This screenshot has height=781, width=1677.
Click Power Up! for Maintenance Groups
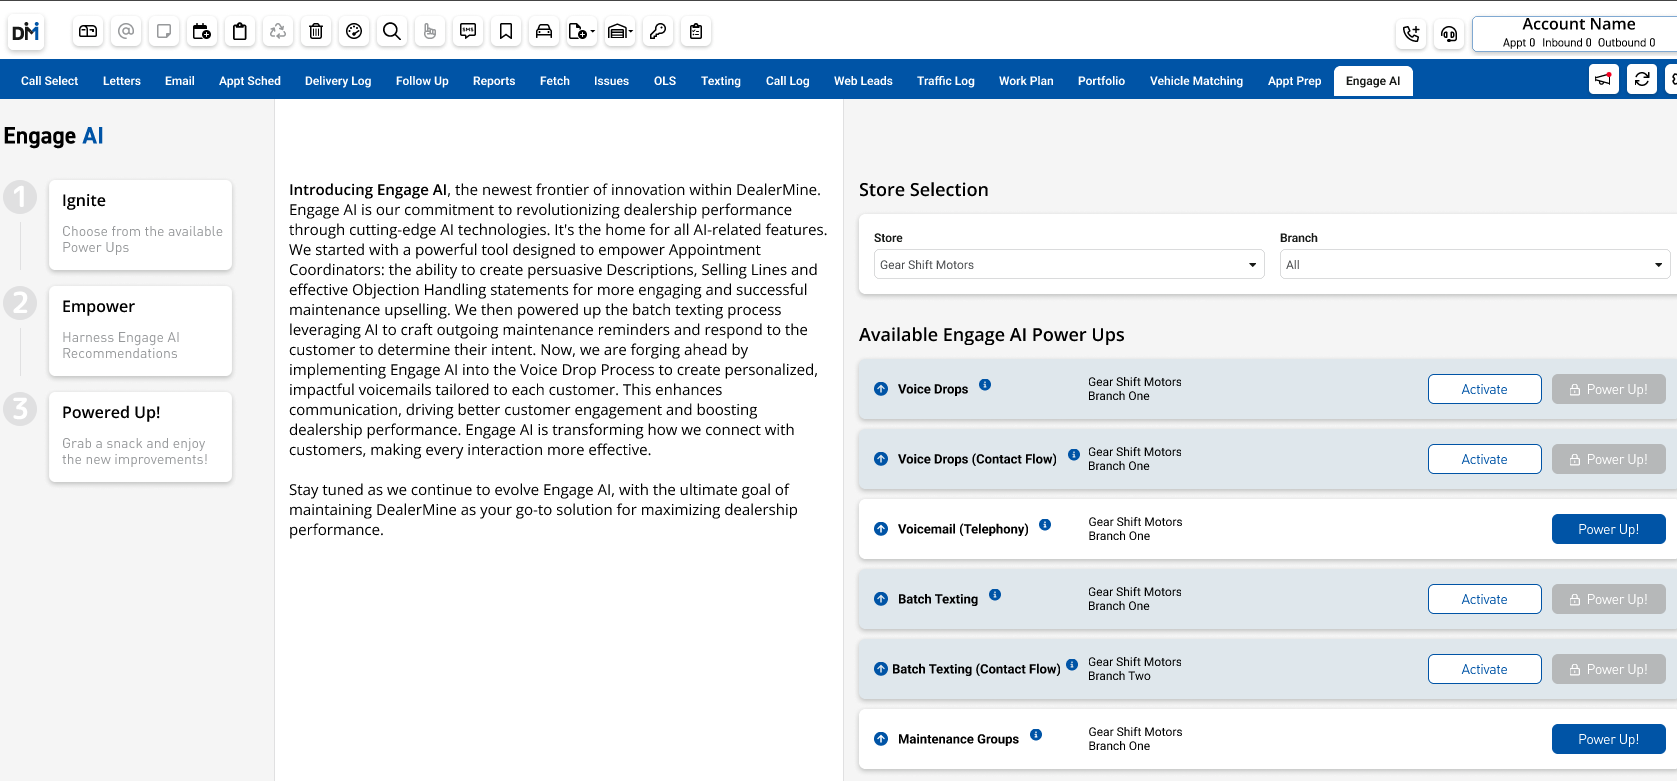(1609, 739)
